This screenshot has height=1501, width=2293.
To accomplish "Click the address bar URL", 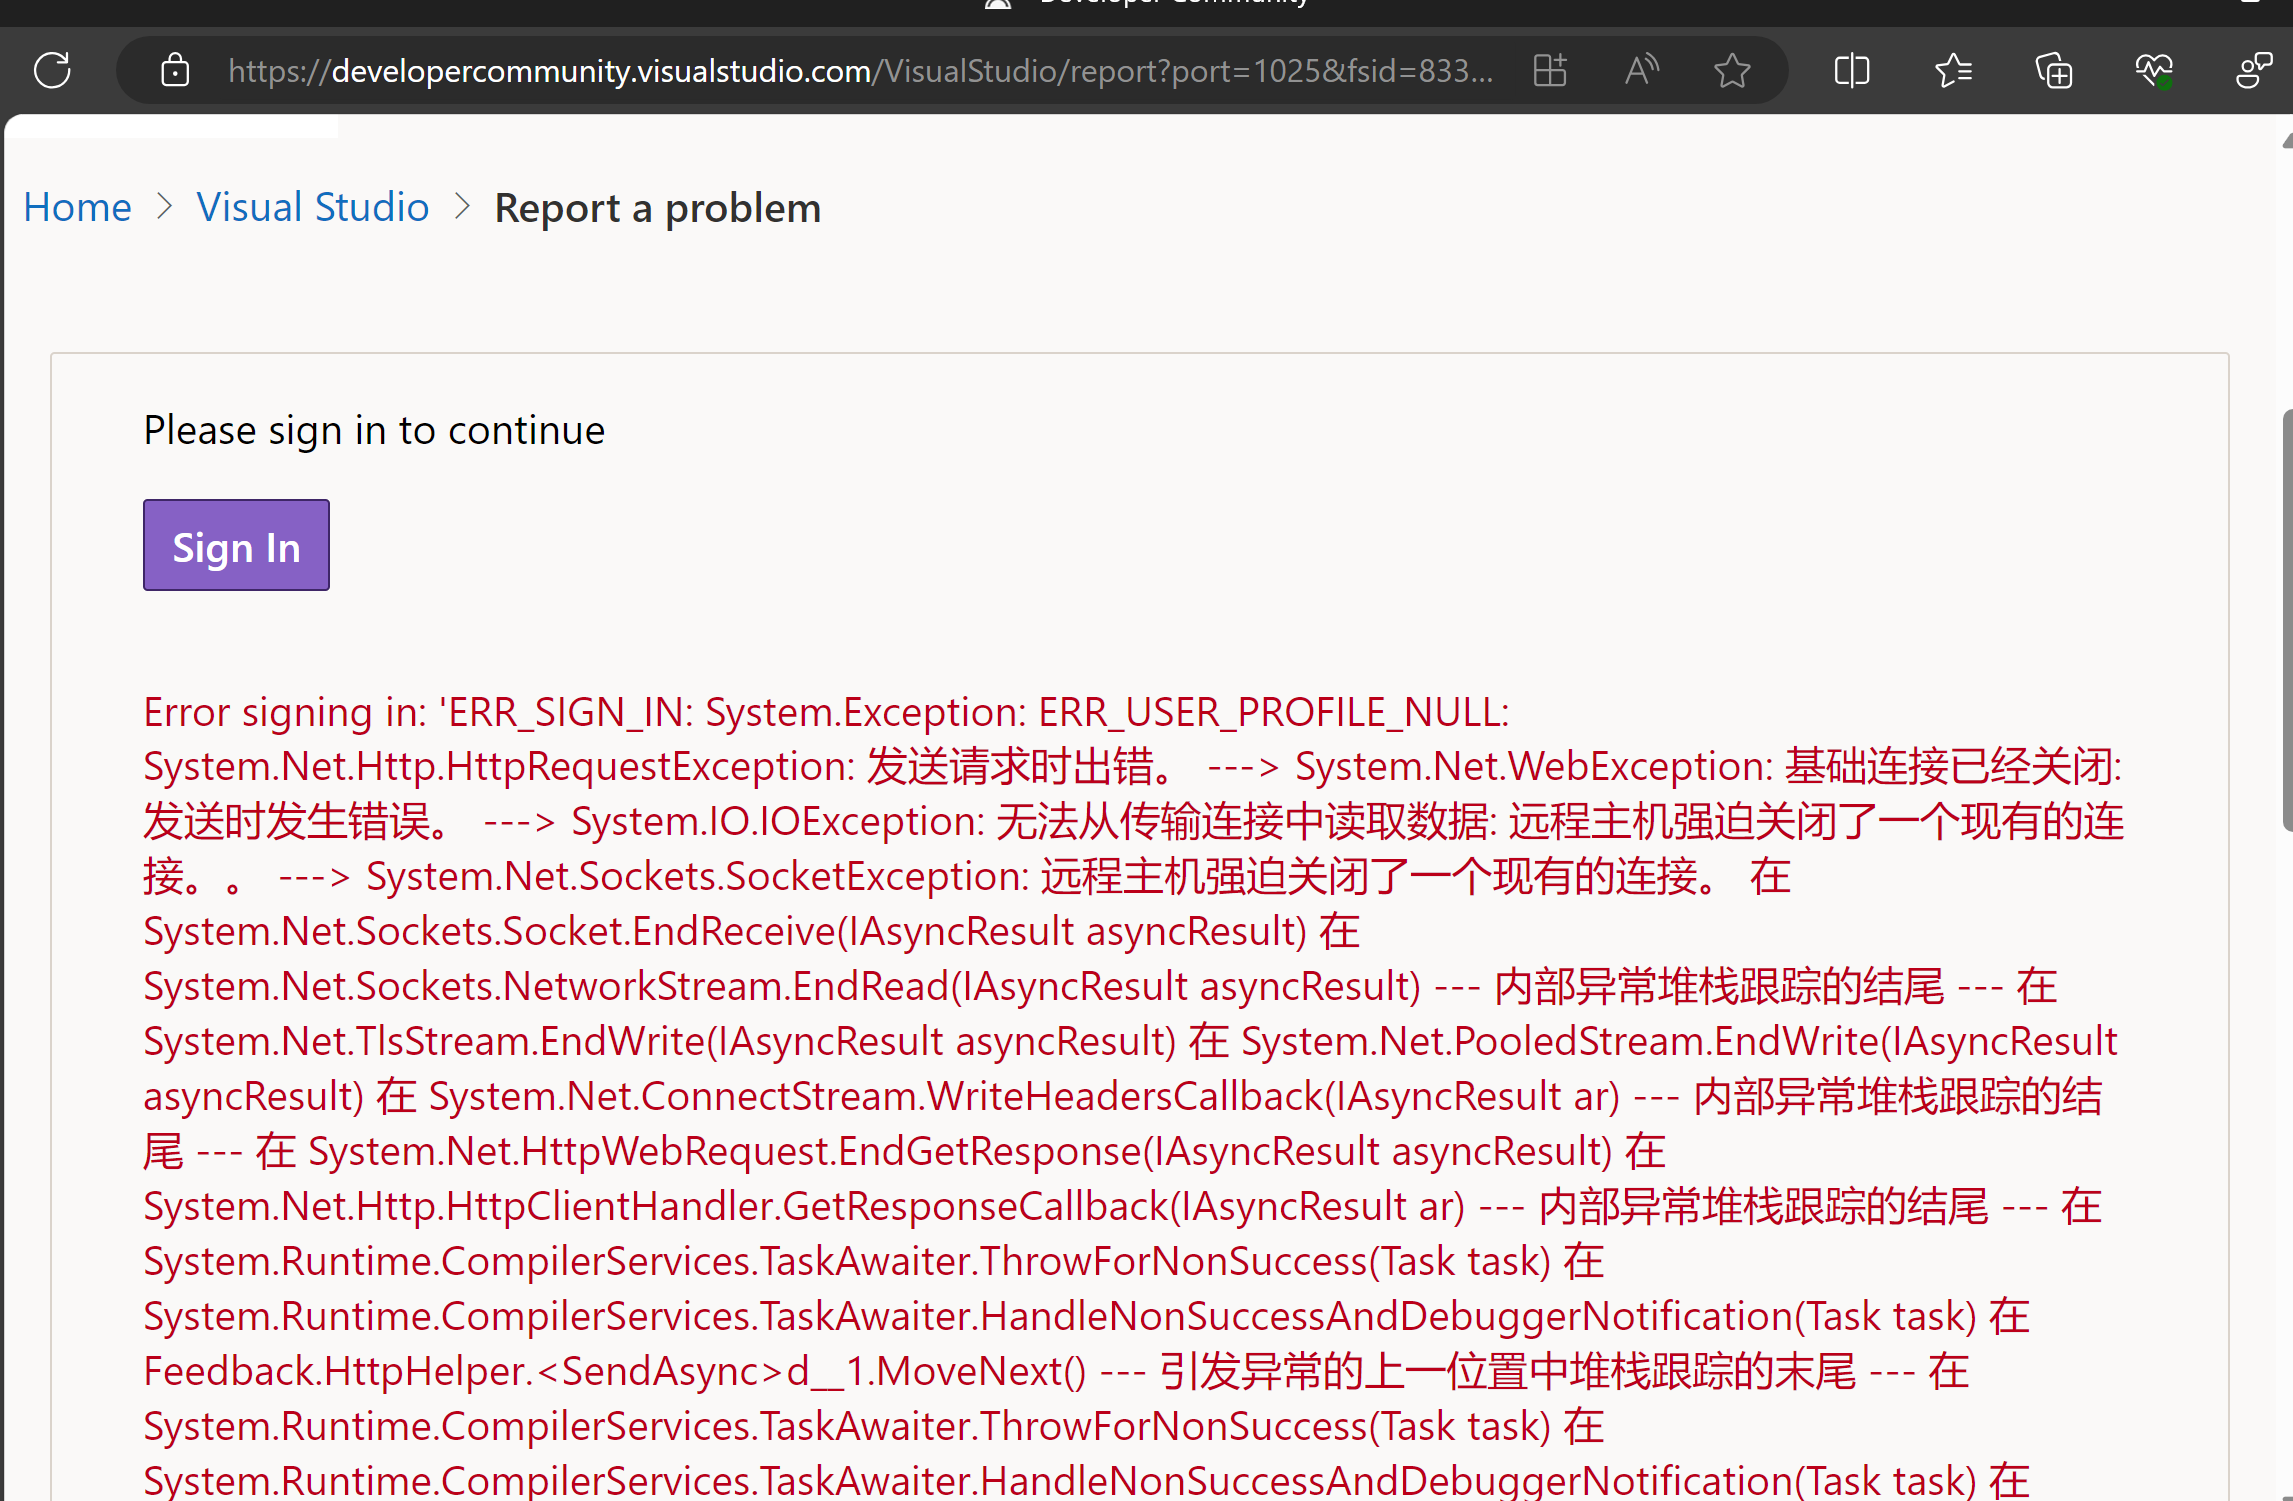I will click(860, 70).
